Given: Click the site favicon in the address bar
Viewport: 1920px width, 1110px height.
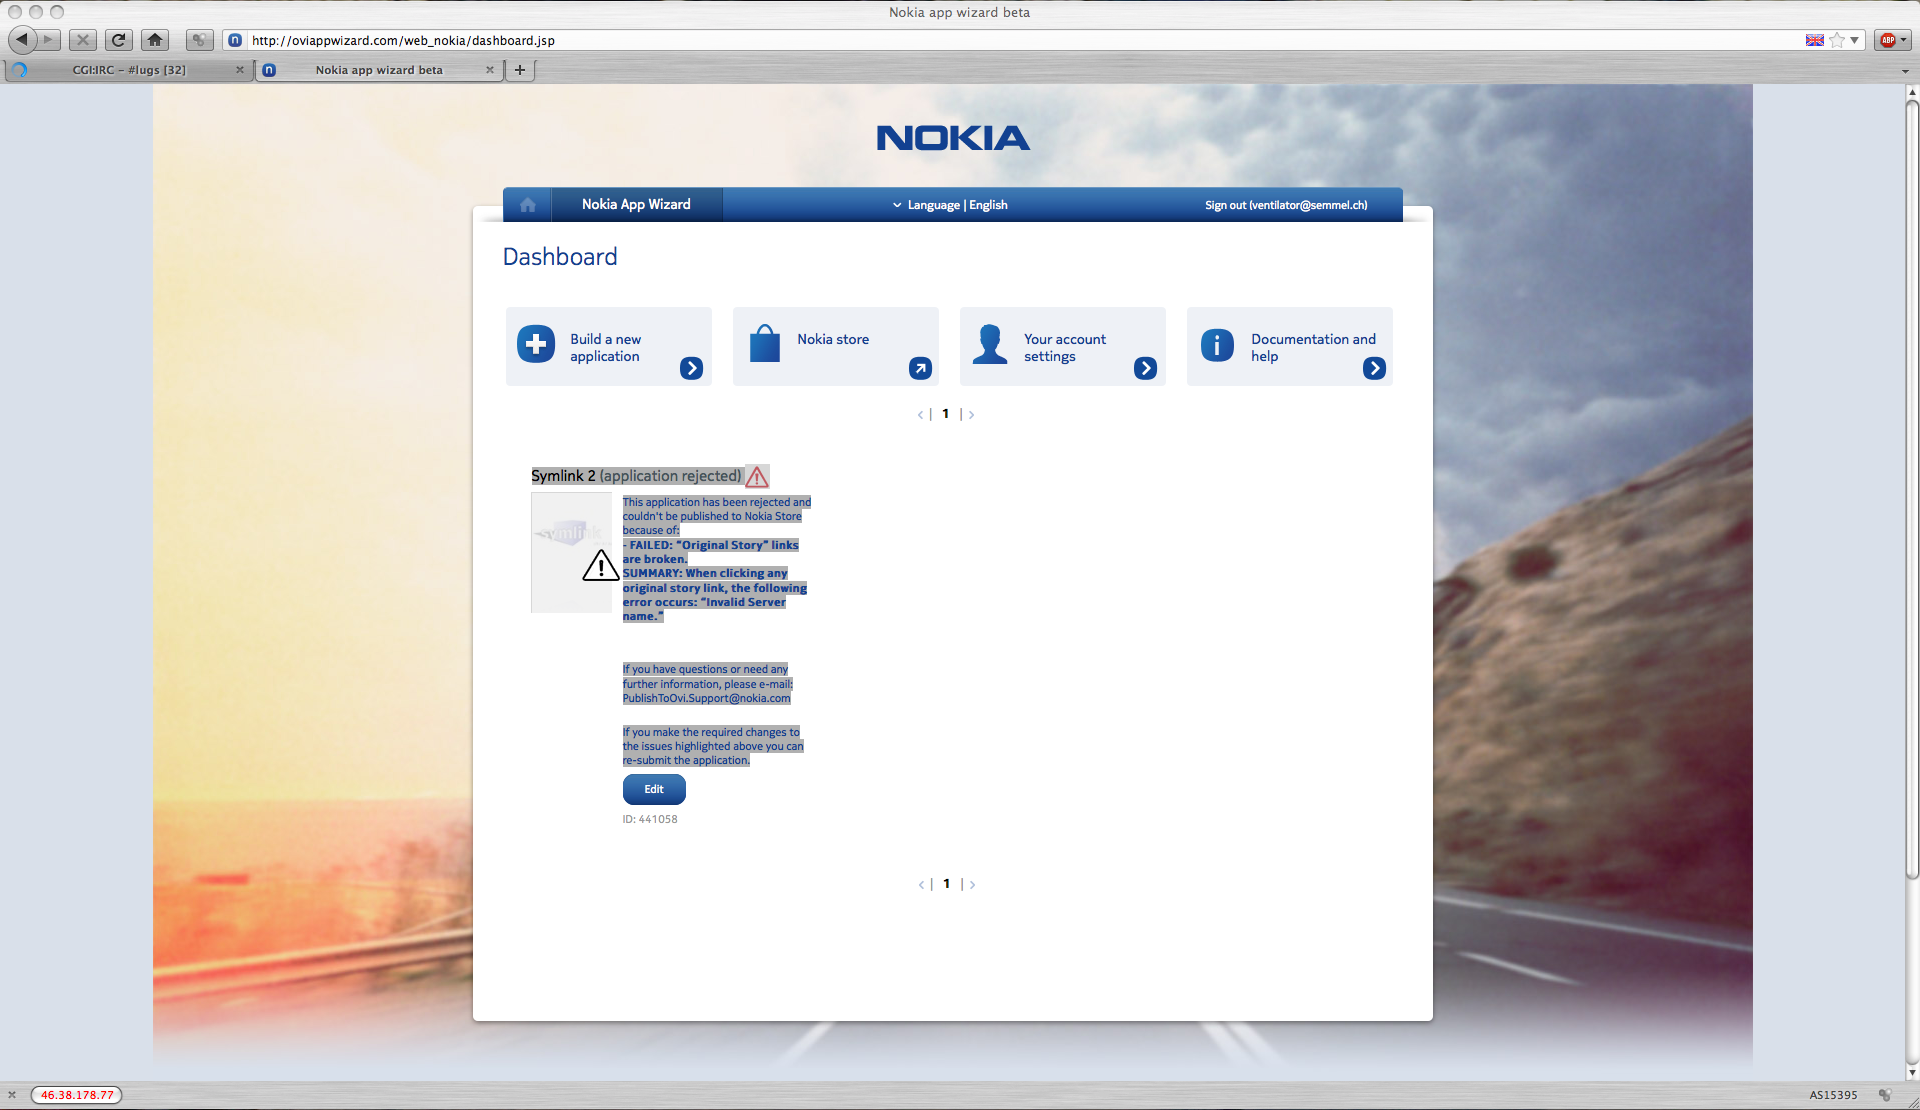Looking at the screenshot, I should 235,40.
